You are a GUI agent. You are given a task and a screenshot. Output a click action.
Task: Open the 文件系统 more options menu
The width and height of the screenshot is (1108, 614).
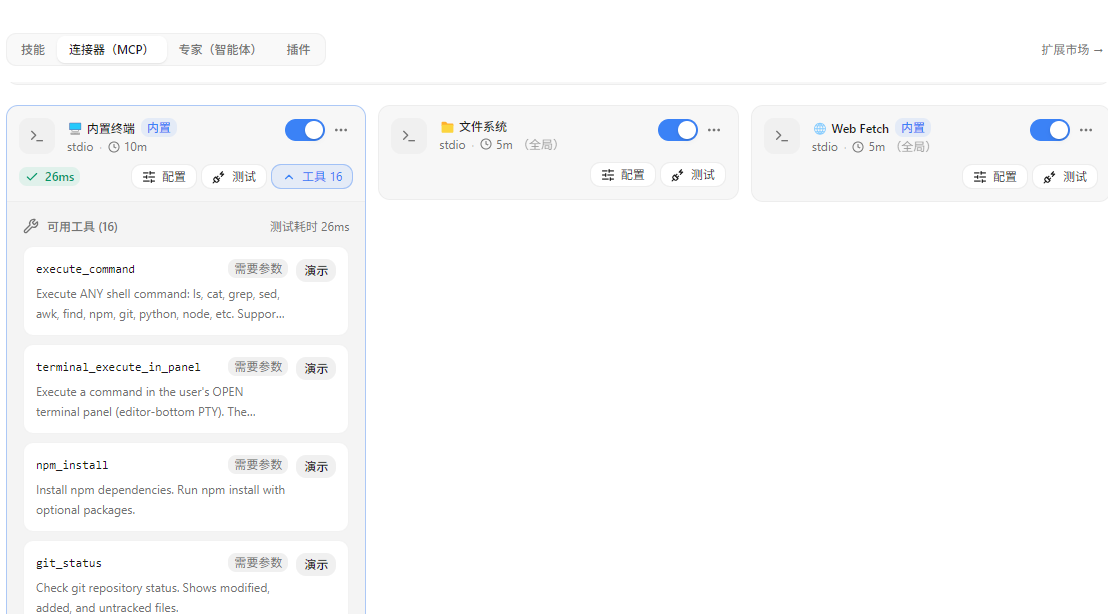coord(714,130)
